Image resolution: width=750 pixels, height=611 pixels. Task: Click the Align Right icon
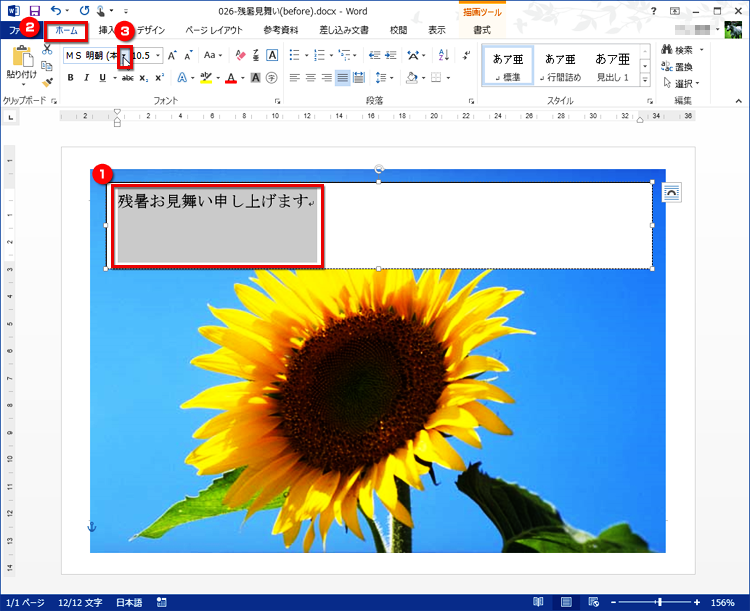(327, 78)
